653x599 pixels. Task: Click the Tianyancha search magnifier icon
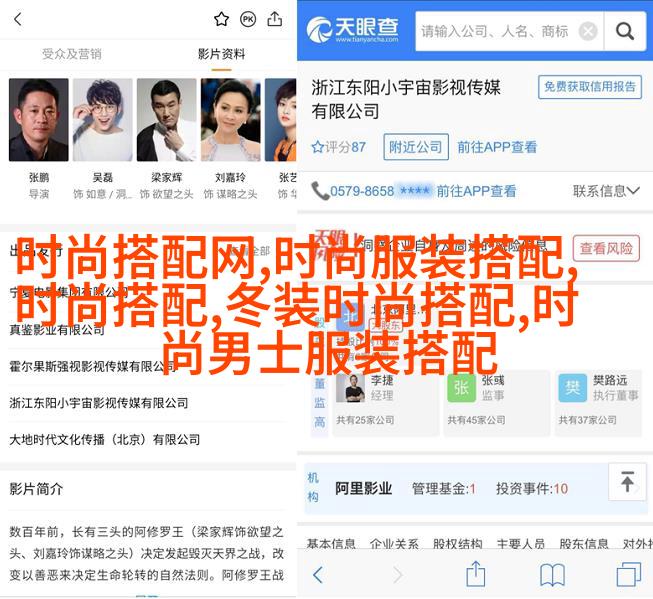click(625, 31)
